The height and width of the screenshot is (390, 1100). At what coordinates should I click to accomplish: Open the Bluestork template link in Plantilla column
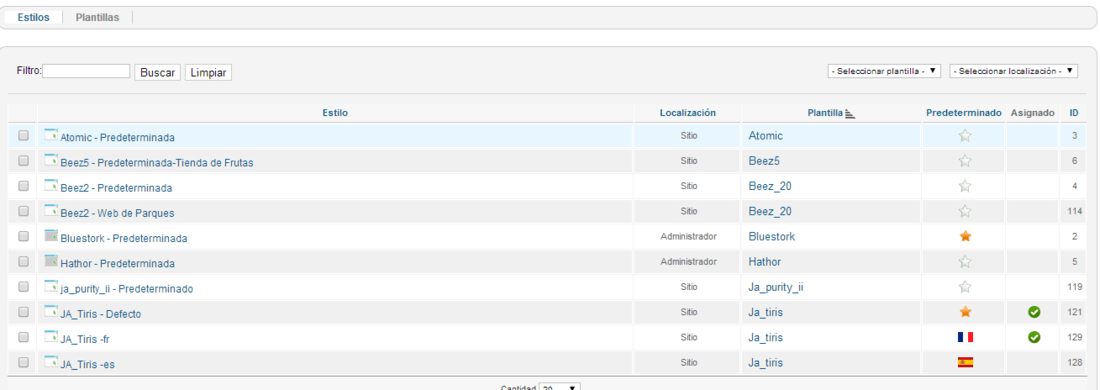point(772,236)
